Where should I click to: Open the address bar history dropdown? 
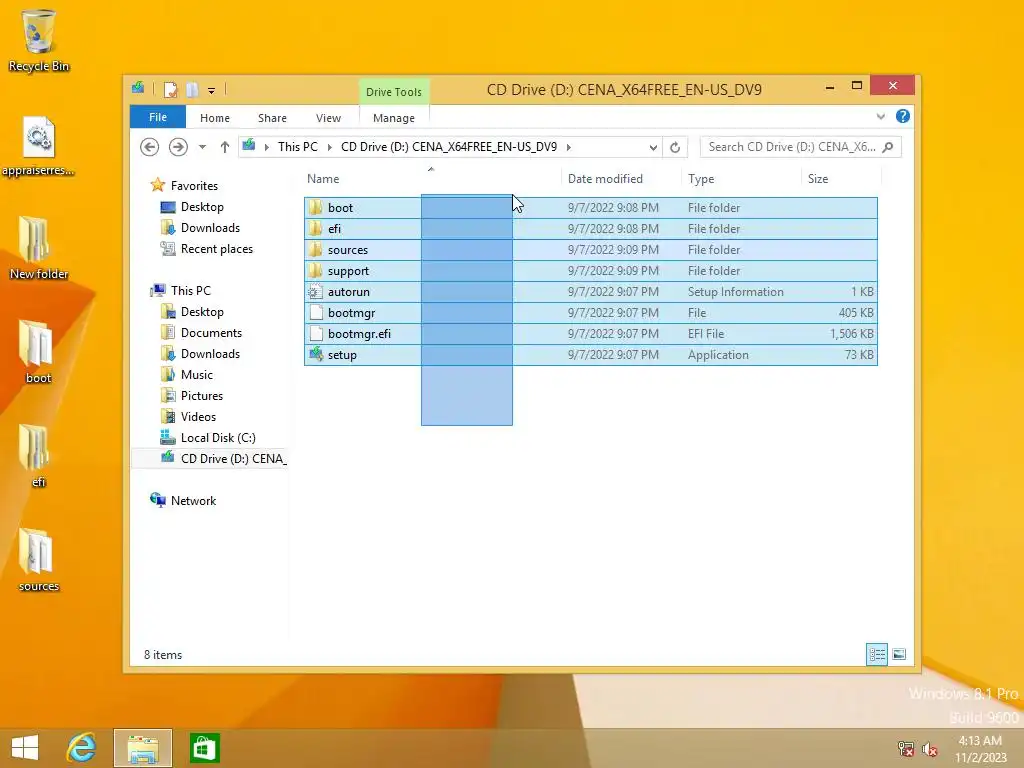tap(653, 148)
